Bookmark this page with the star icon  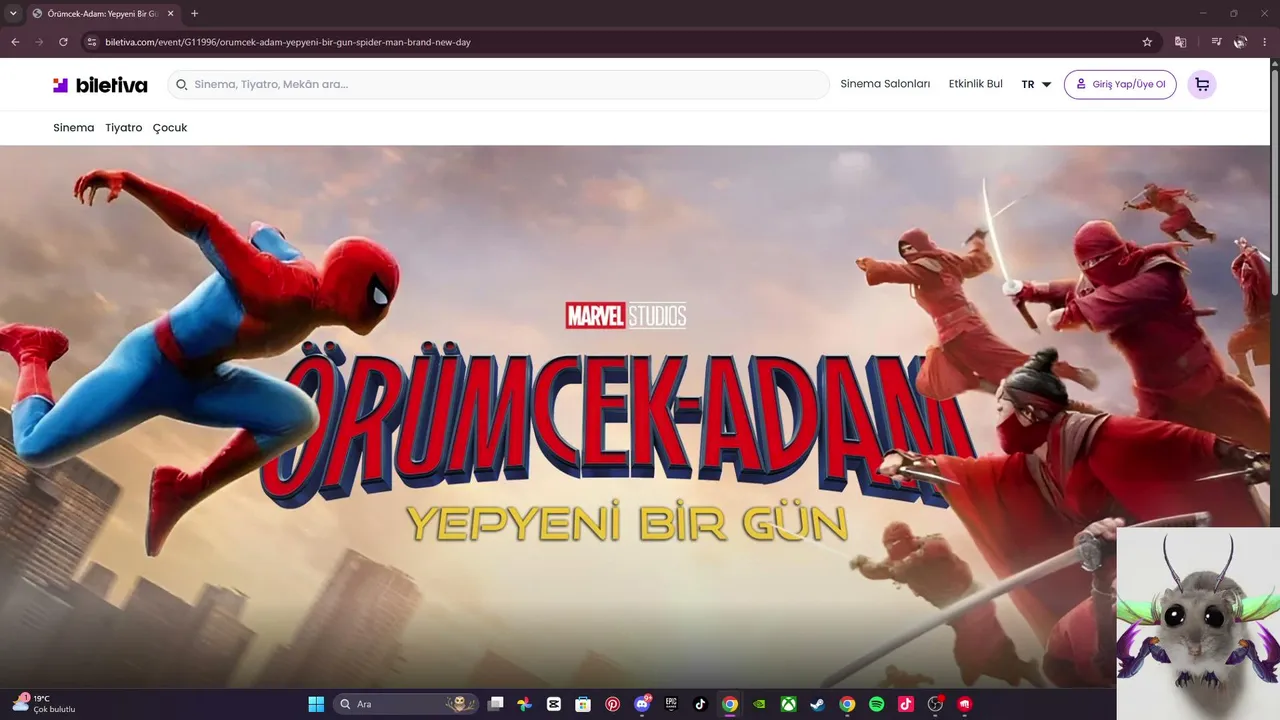(x=1147, y=42)
